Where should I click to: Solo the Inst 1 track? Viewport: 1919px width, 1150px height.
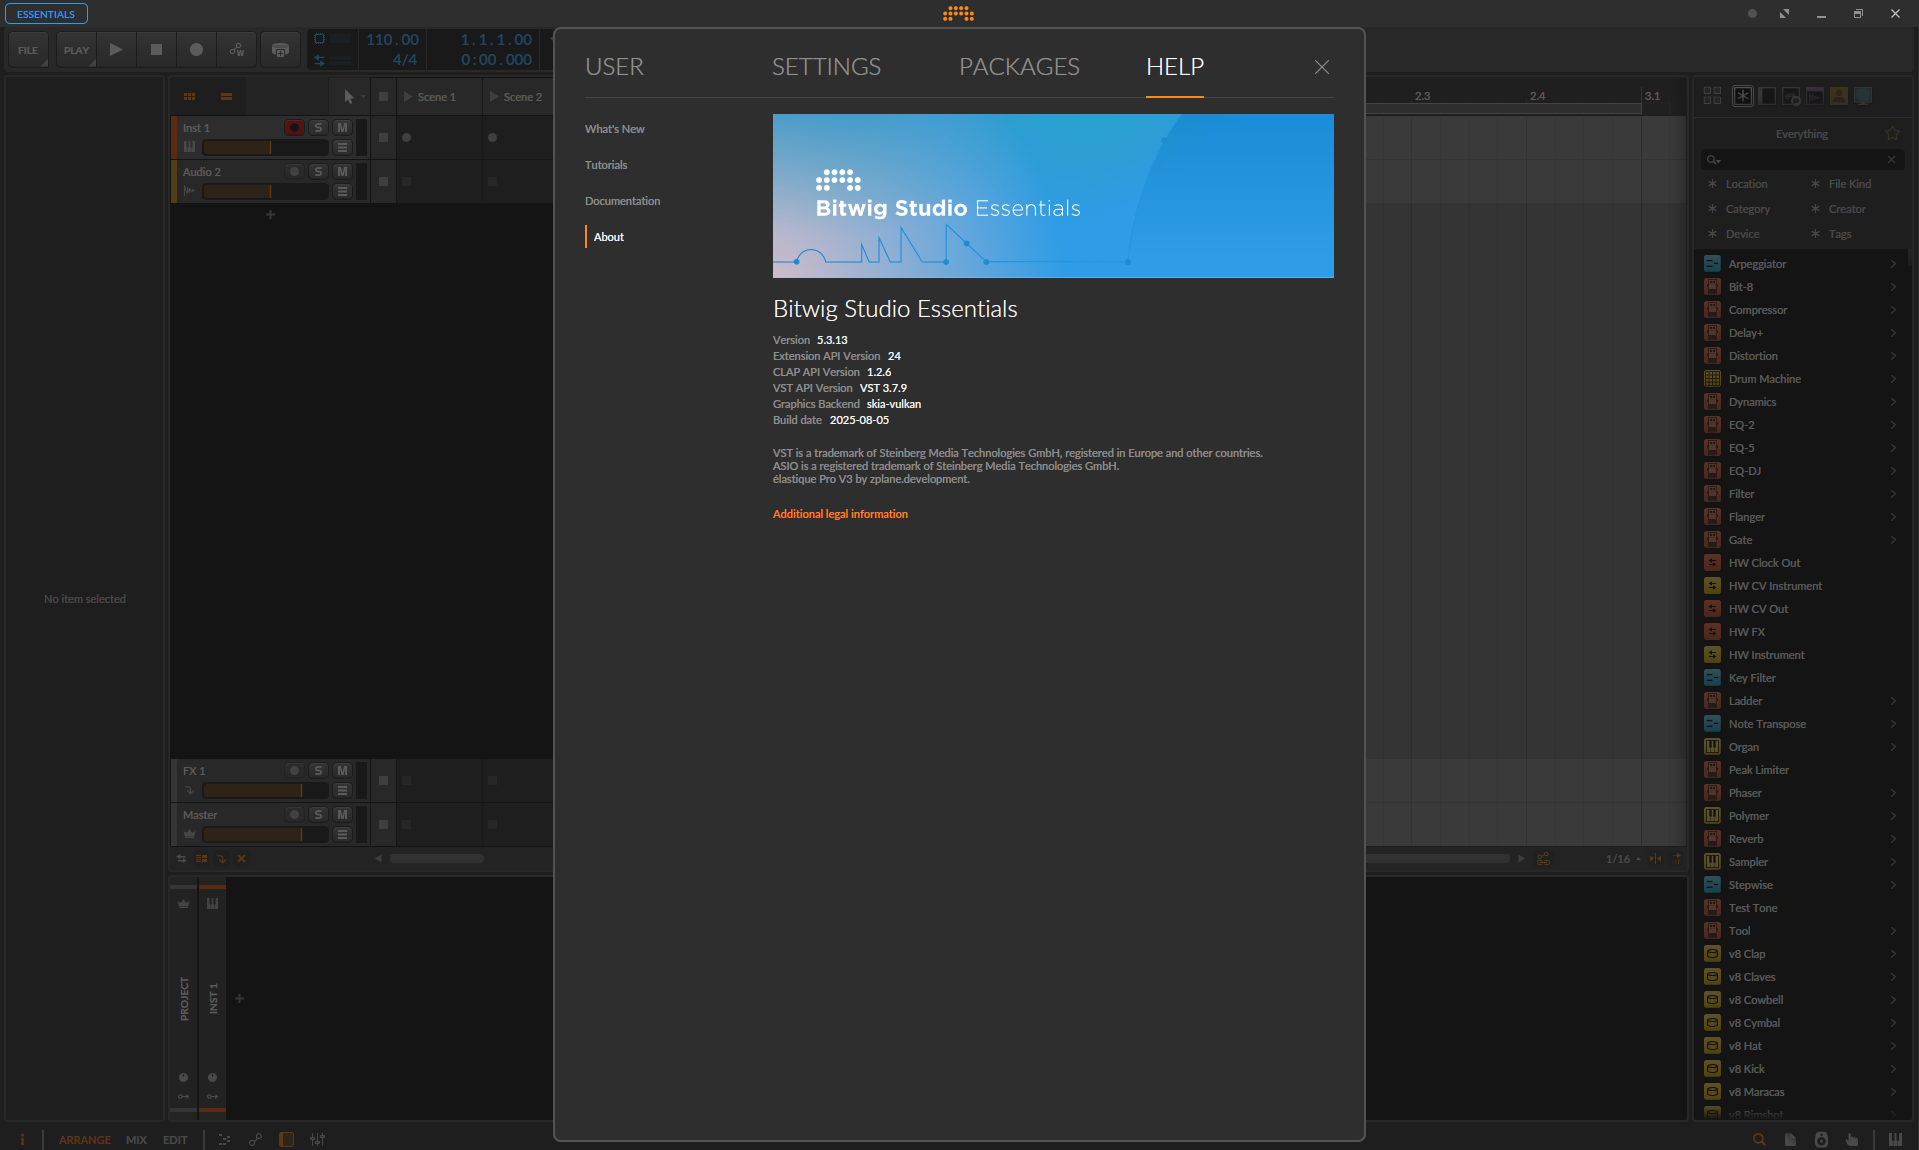[318, 127]
